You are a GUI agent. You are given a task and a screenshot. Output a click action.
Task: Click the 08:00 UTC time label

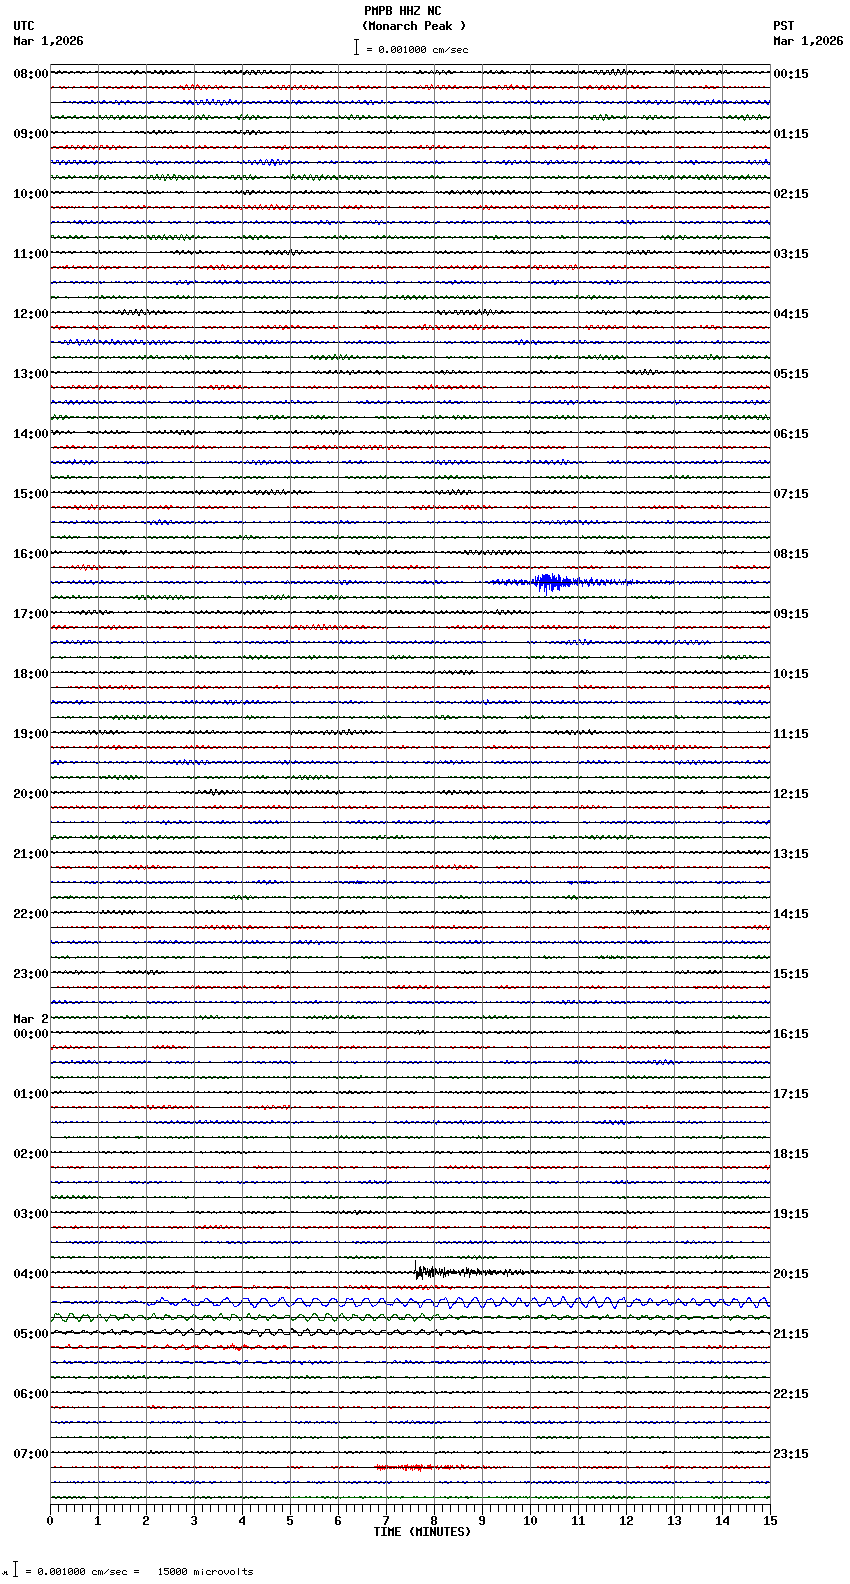pos(31,74)
